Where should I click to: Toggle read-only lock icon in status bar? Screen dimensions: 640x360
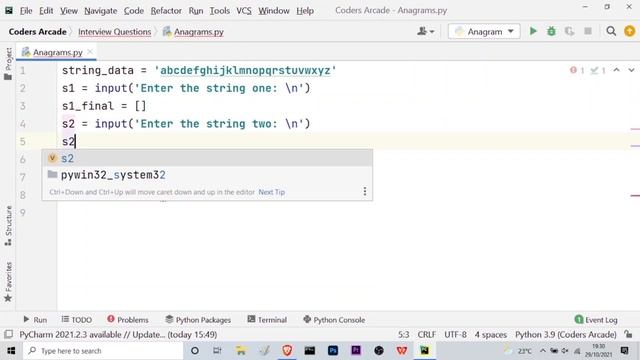click(x=628, y=334)
